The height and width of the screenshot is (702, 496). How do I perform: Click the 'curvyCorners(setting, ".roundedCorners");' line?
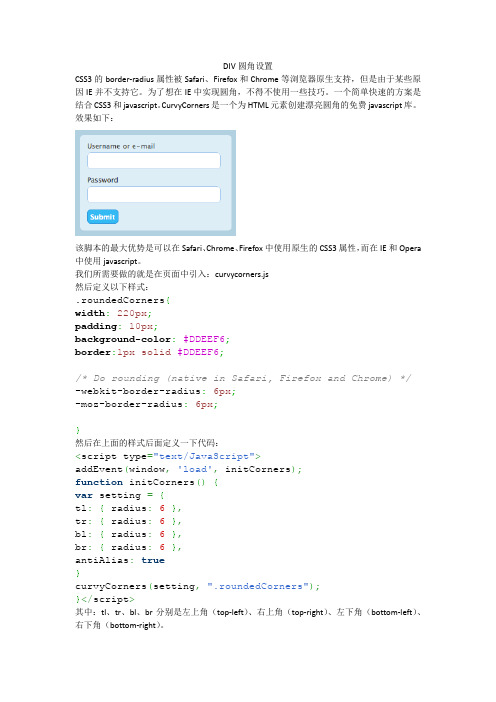[197, 586]
